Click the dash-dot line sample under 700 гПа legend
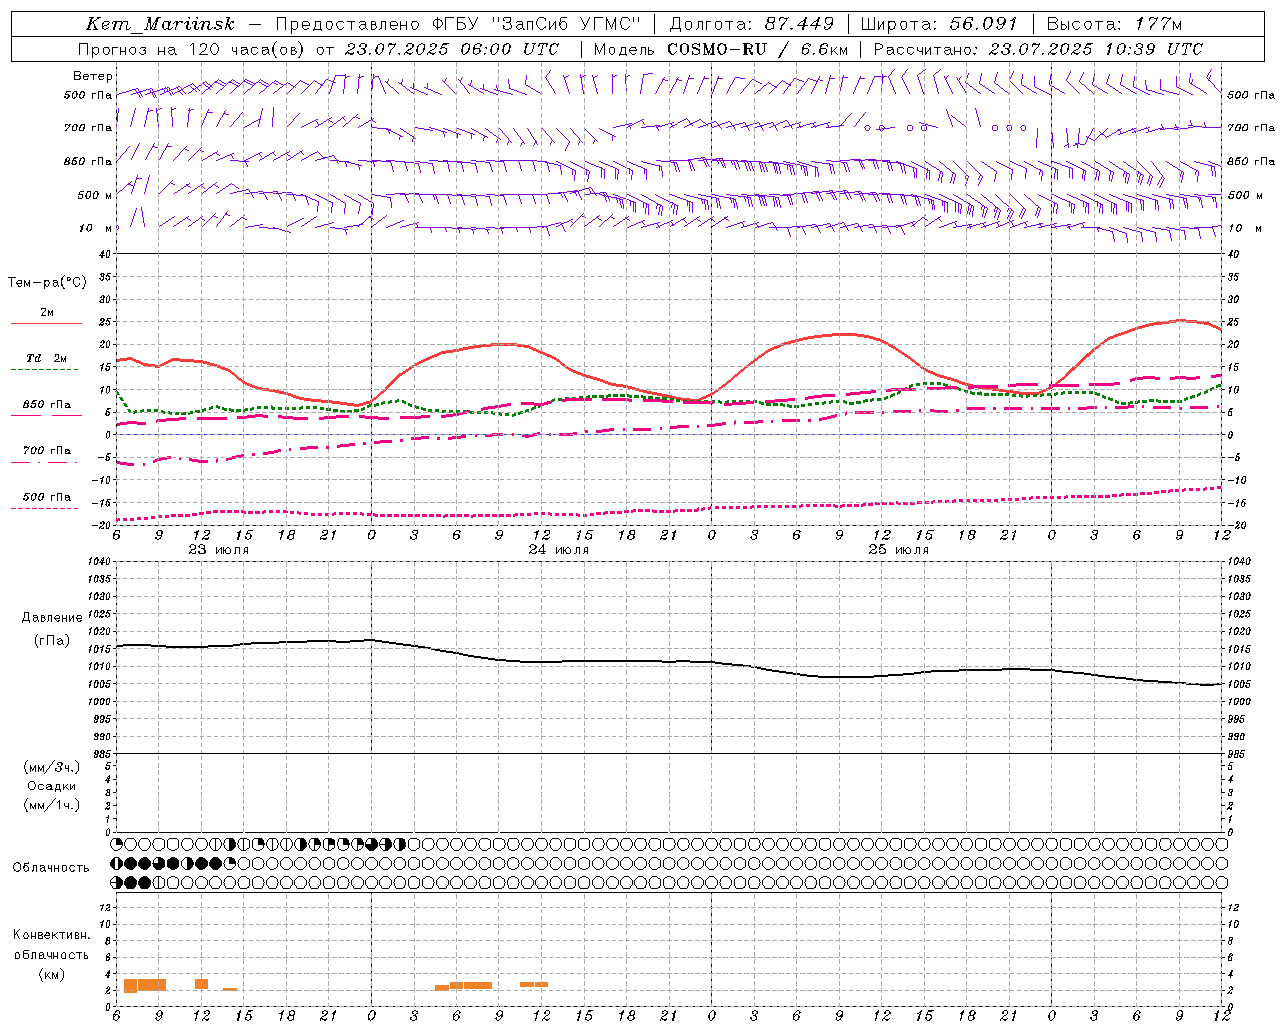The height and width of the screenshot is (1024, 1280). [46, 463]
